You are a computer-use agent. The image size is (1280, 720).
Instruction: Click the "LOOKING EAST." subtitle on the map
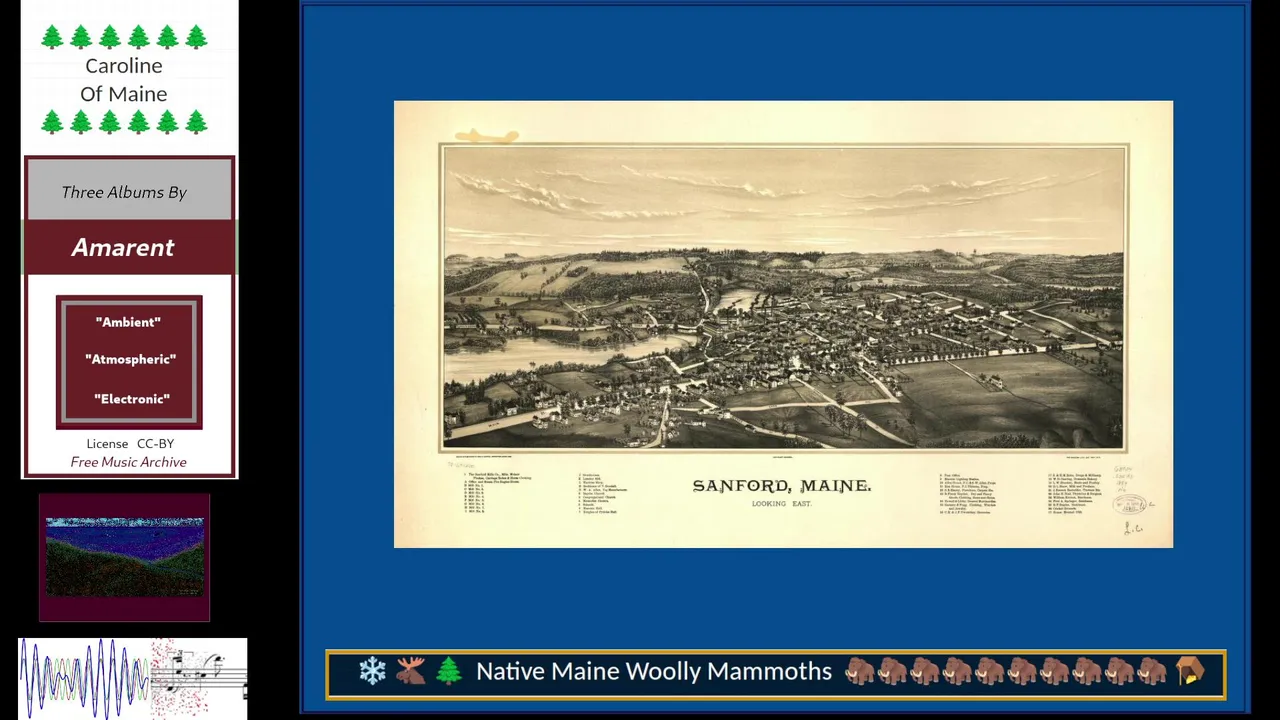[782, 504]
